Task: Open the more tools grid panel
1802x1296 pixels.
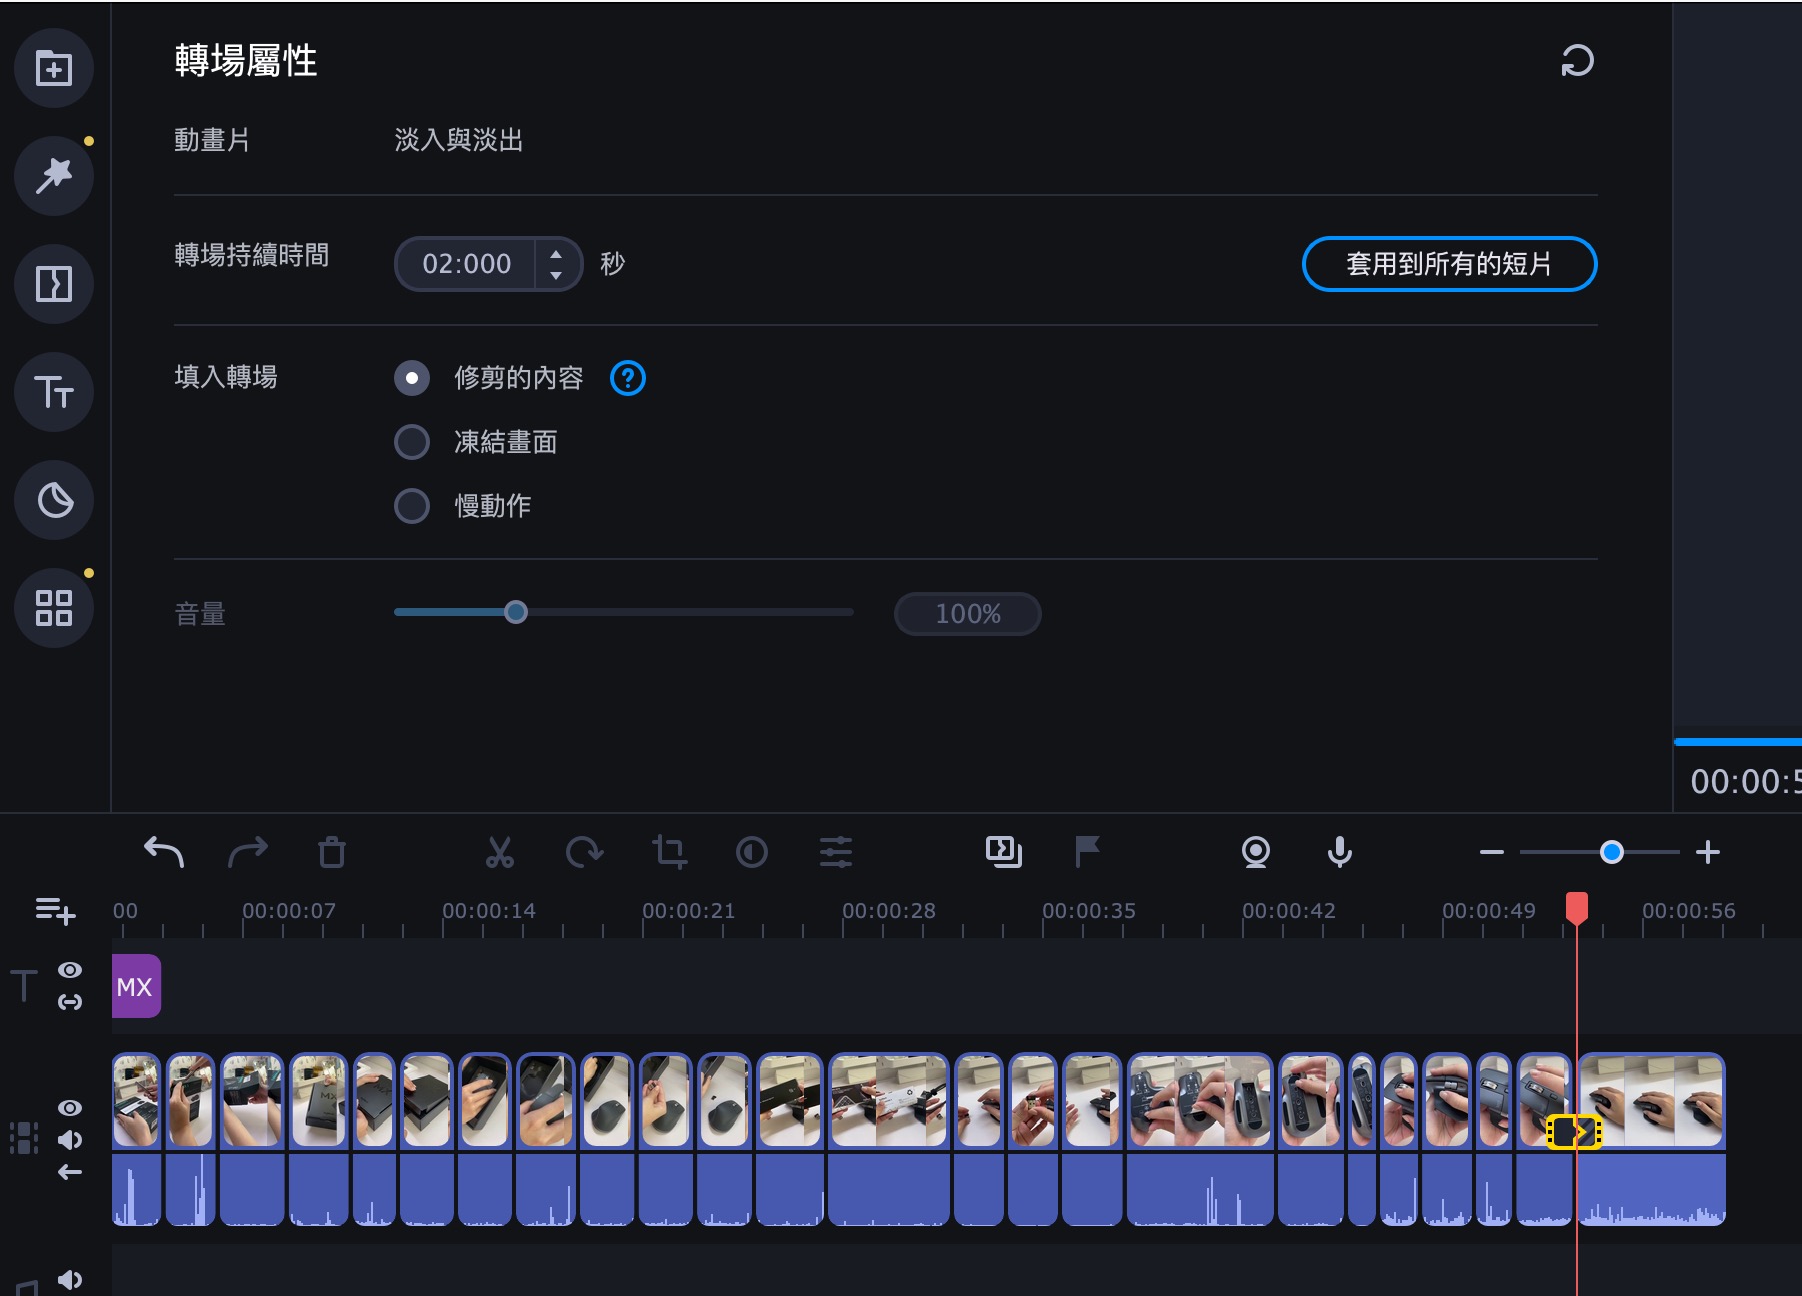Action: click(54, 608)
